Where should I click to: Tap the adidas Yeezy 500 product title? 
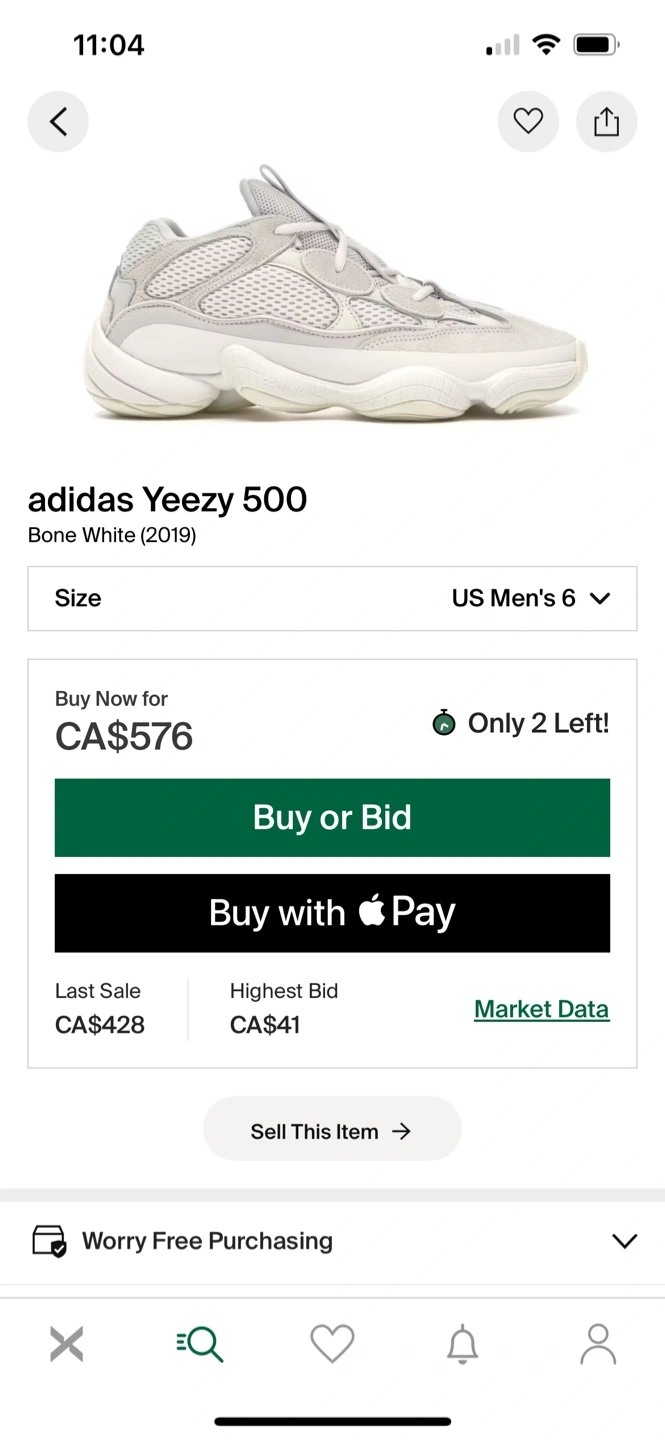pos(167,499)
